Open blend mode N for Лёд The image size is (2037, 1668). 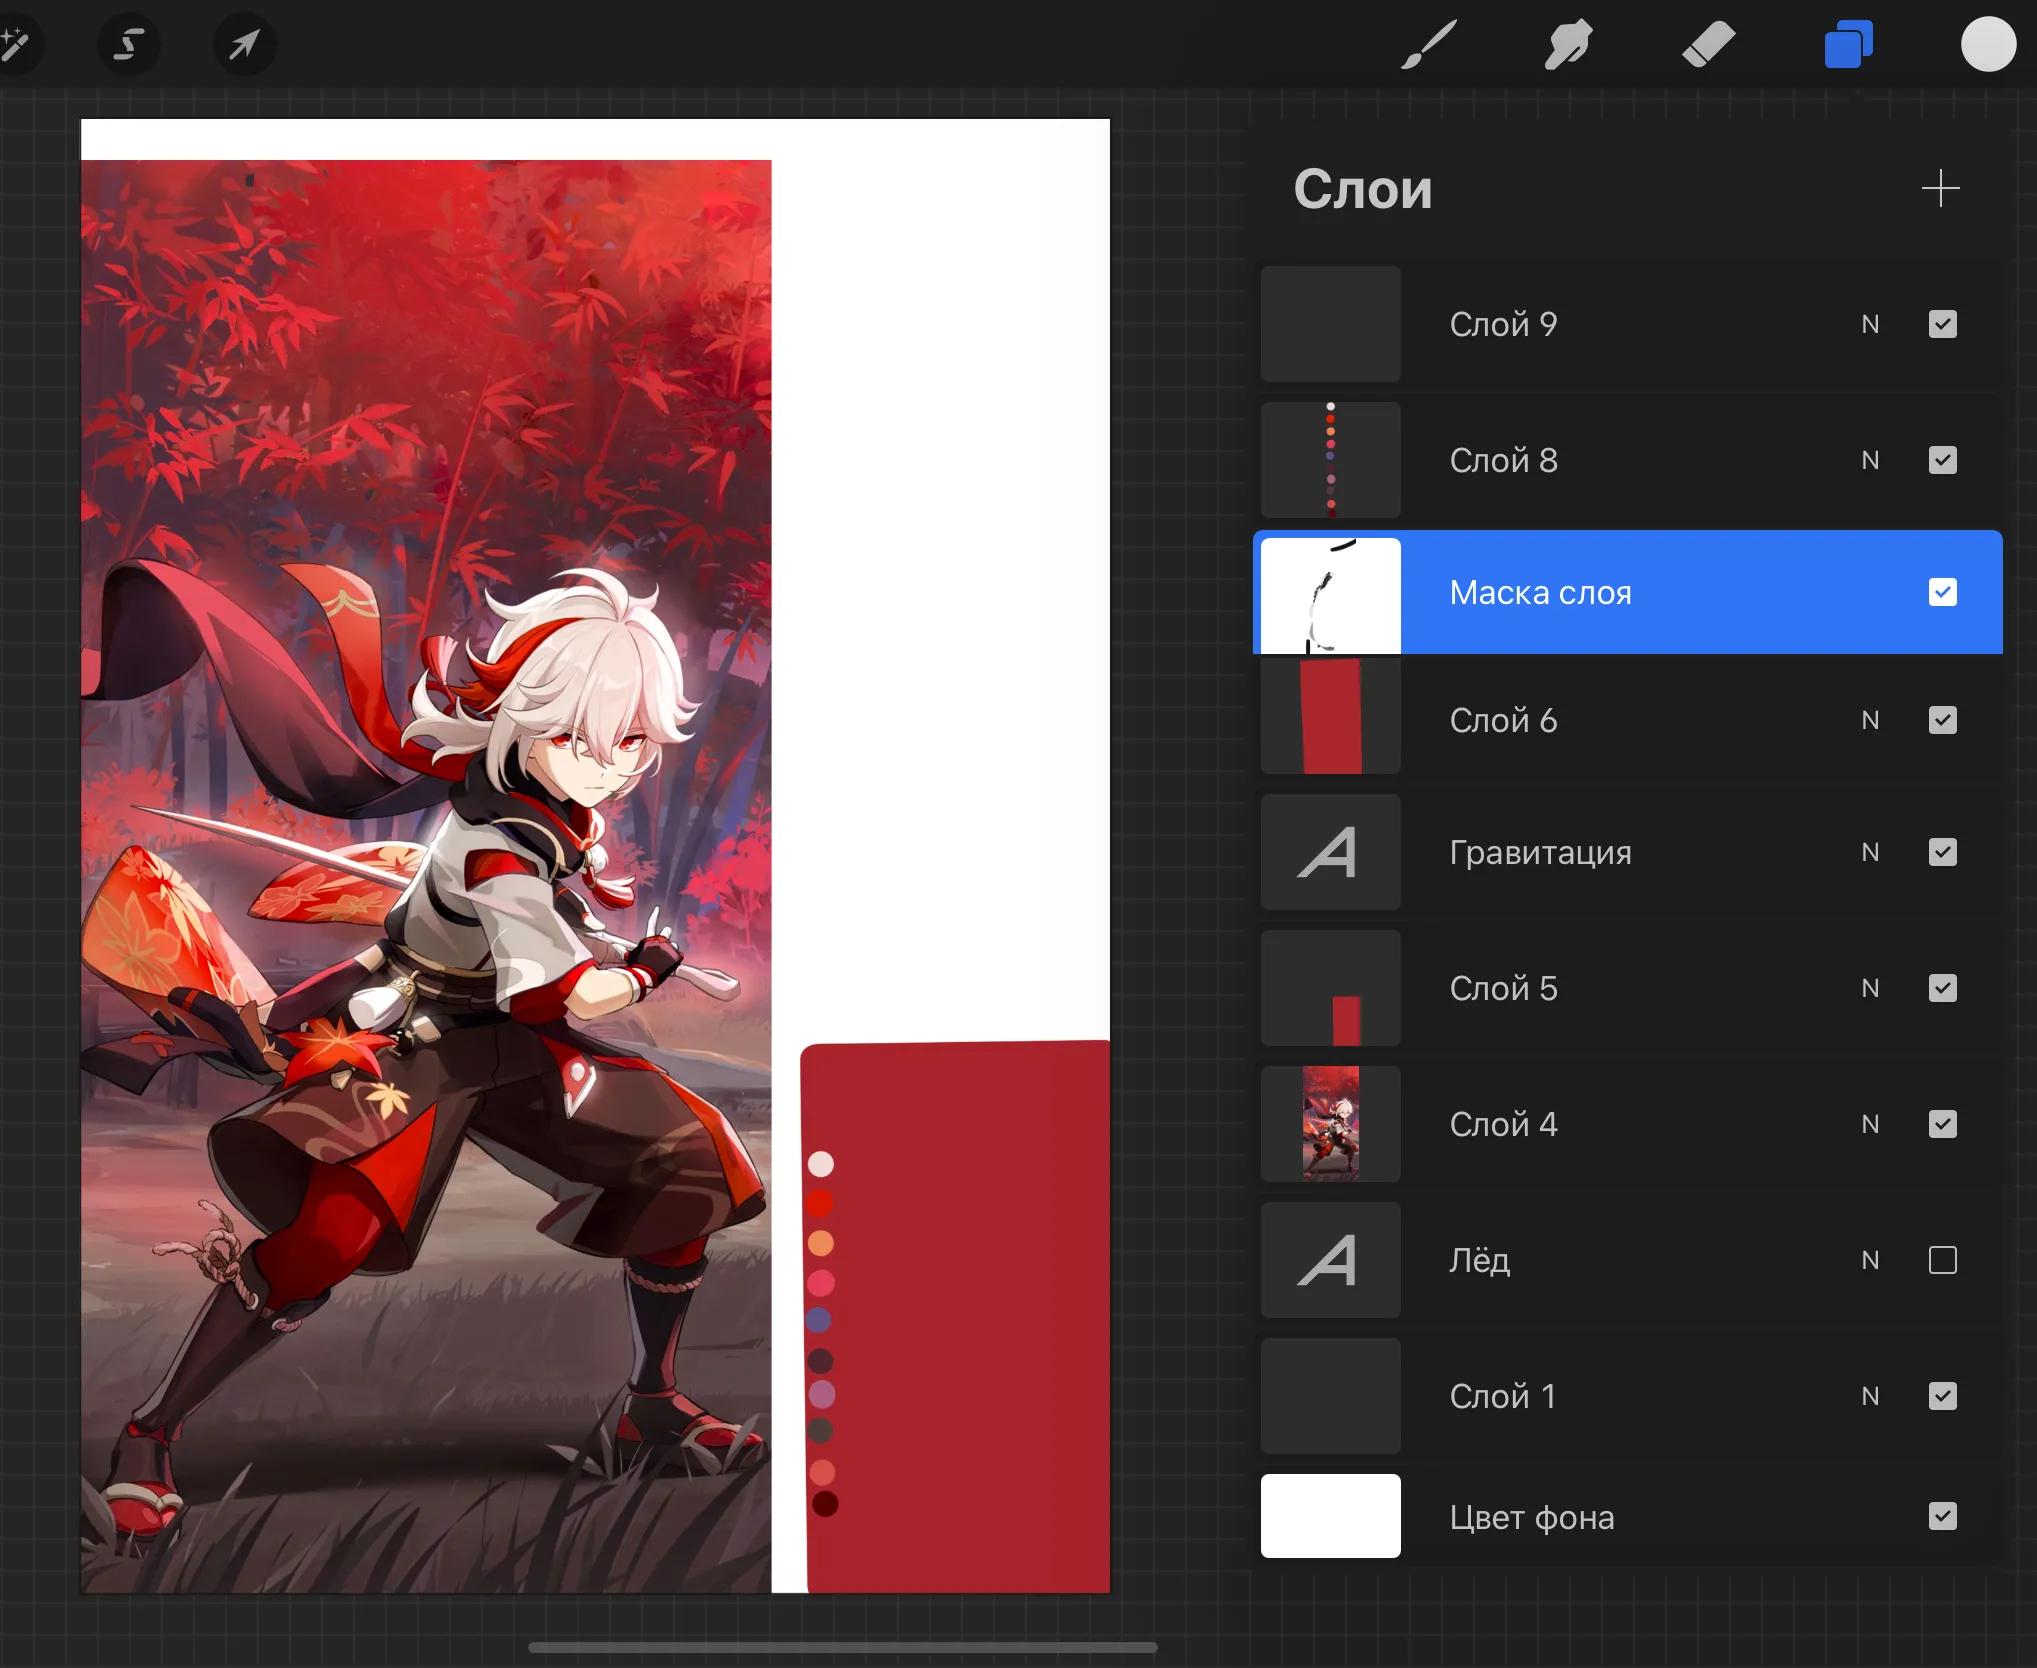click(1870, 1260)
